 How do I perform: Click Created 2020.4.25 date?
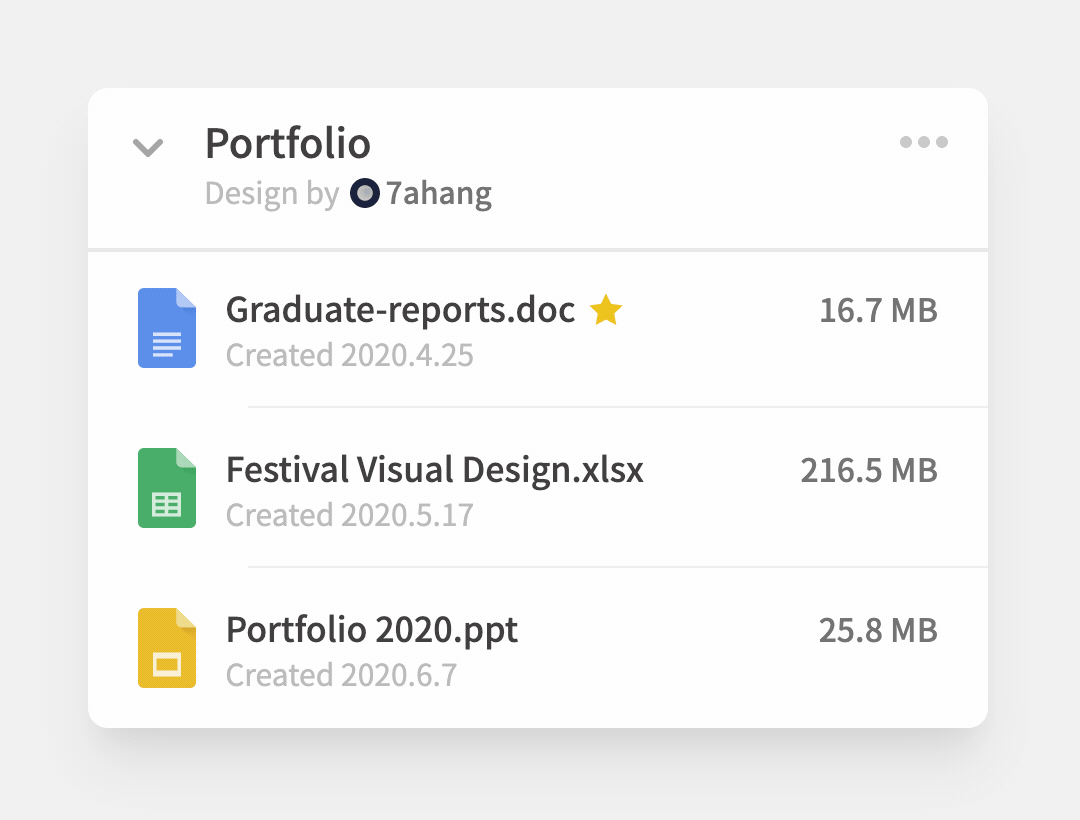pos(350,355)
